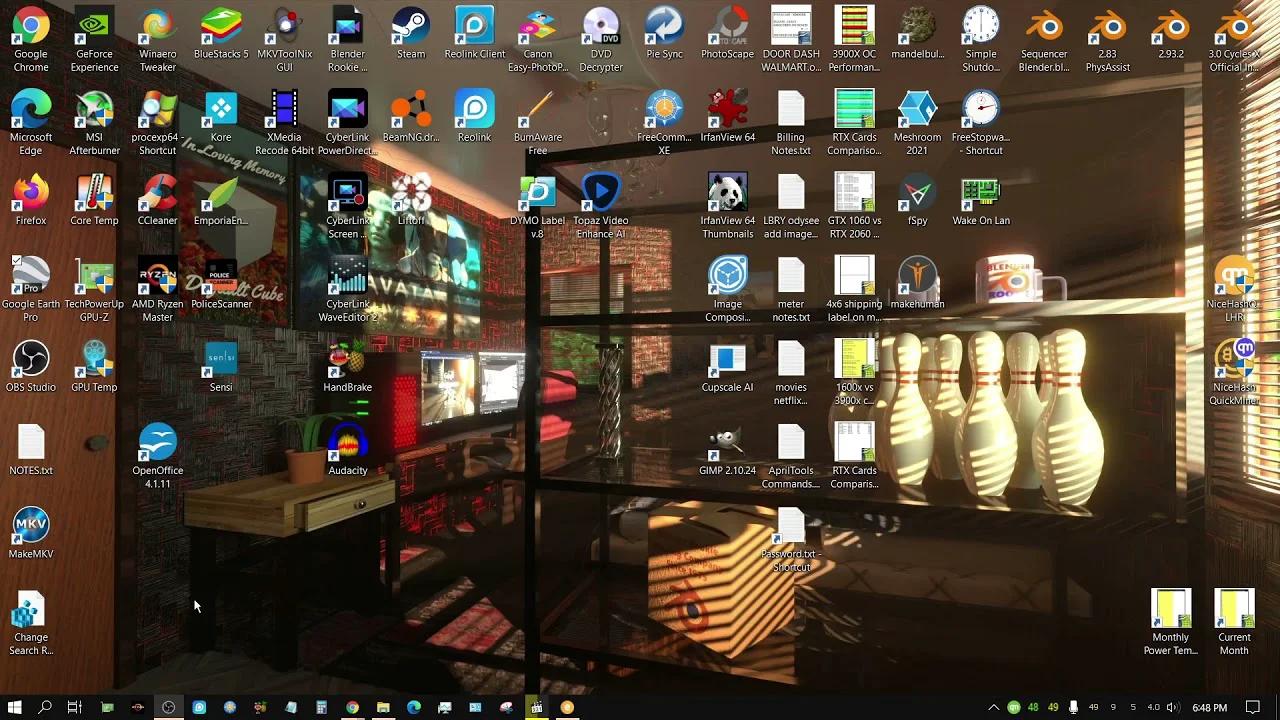The height and width of the screenshot is (720, 1280).
Task: Open the volume control via speaker icon
Action: point(1172,707)
